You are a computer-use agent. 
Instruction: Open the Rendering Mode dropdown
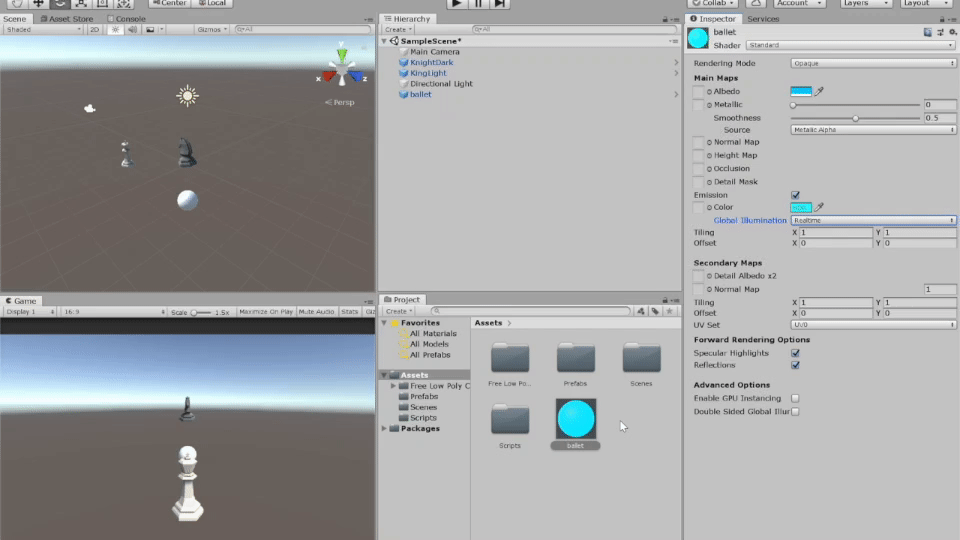tap(872, 63)
